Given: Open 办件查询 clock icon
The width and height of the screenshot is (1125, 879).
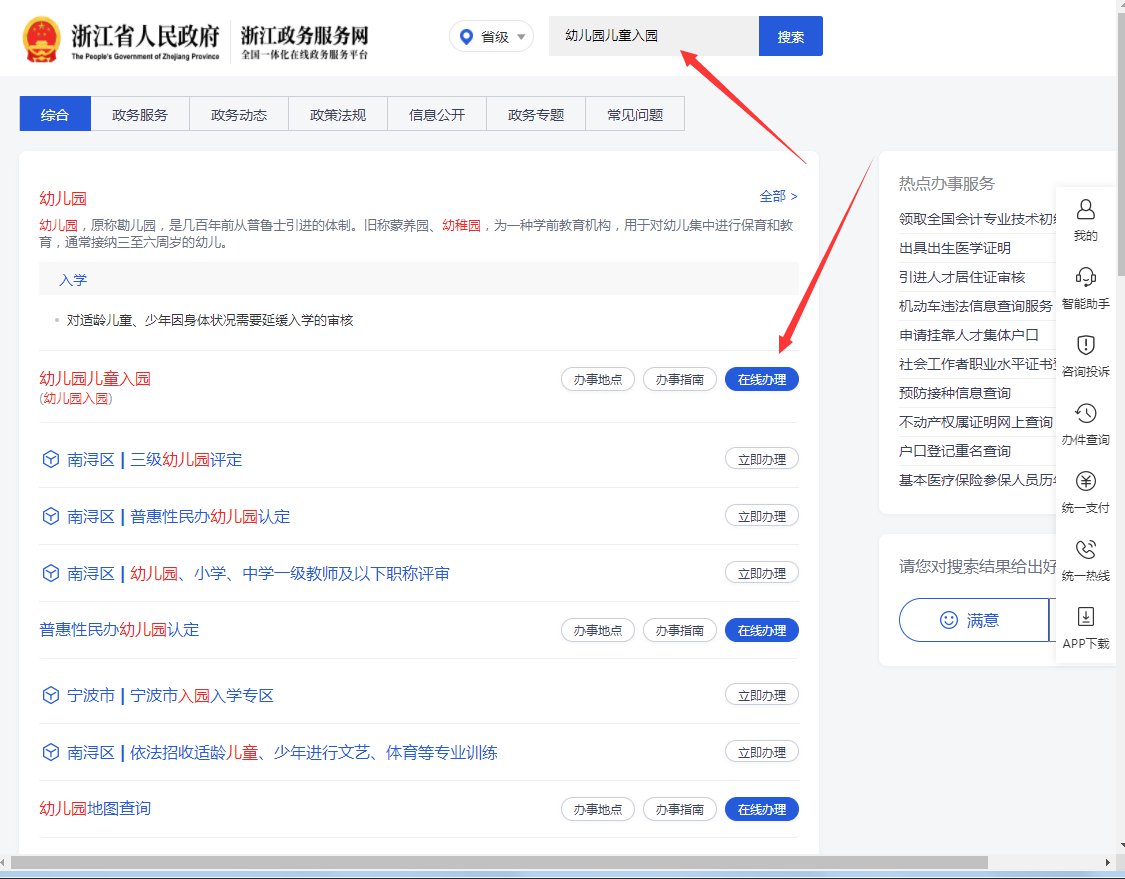Looking at the screenshot, I should [x=1085, y=414].
